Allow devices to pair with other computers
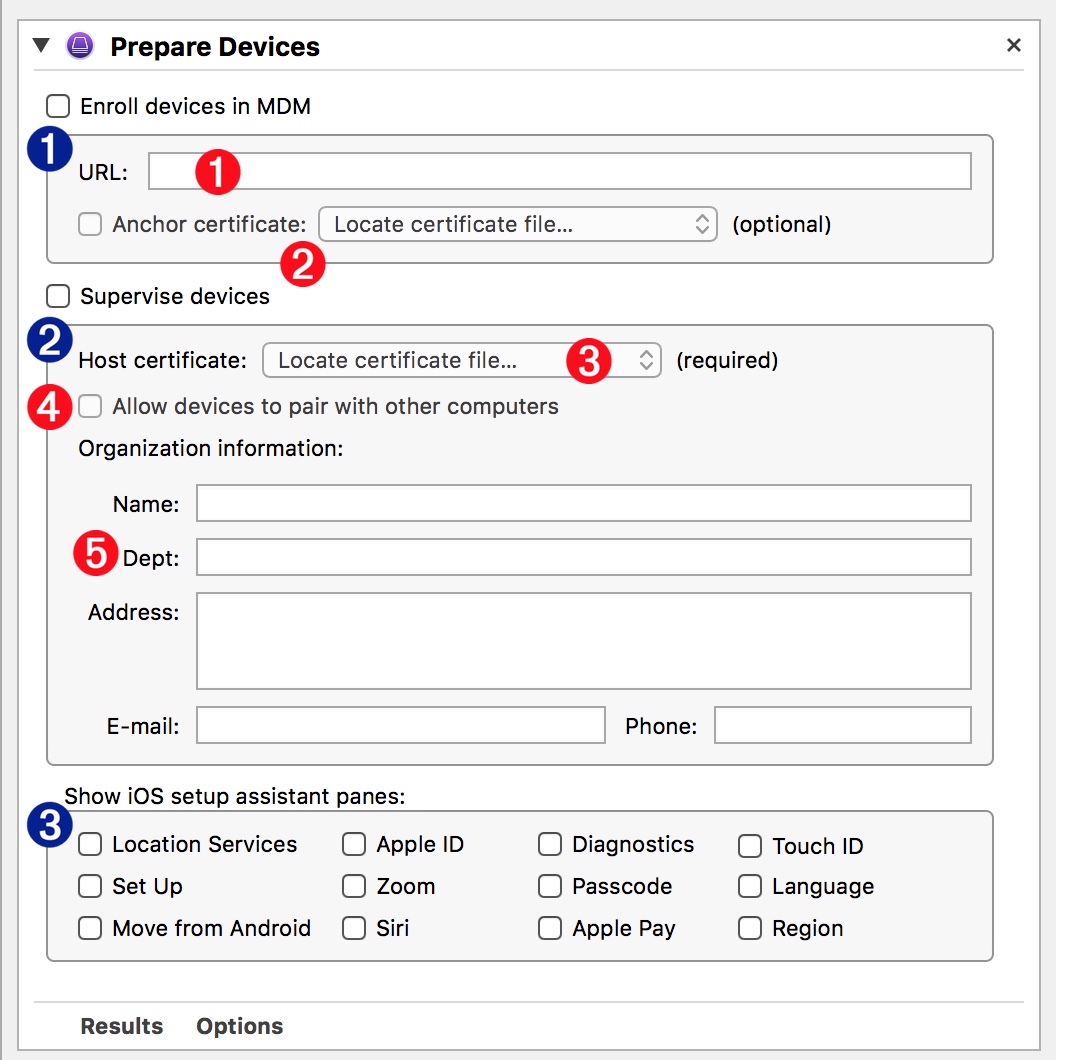Image resolution: width=1070 pixels, height=1060 pixels. (91, 406)
